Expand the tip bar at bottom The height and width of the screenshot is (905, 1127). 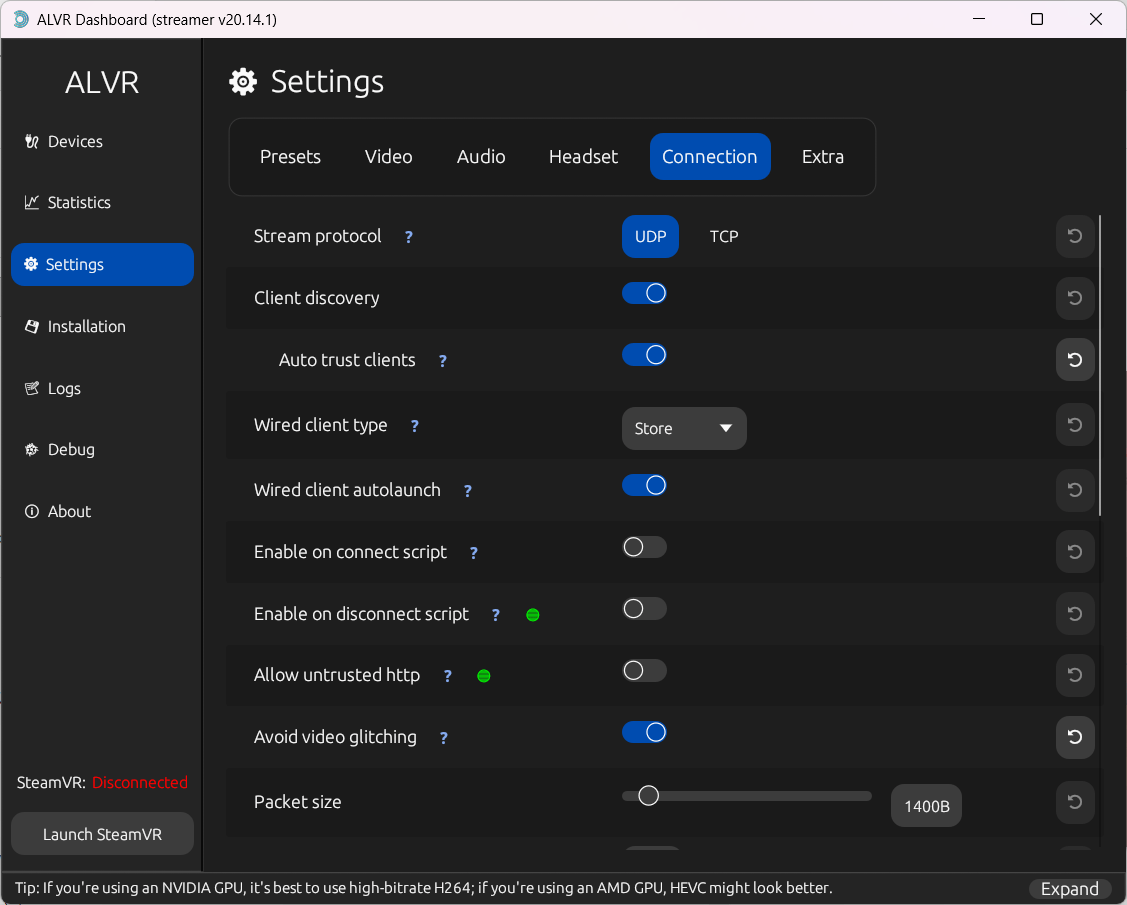click(1069, 889)
